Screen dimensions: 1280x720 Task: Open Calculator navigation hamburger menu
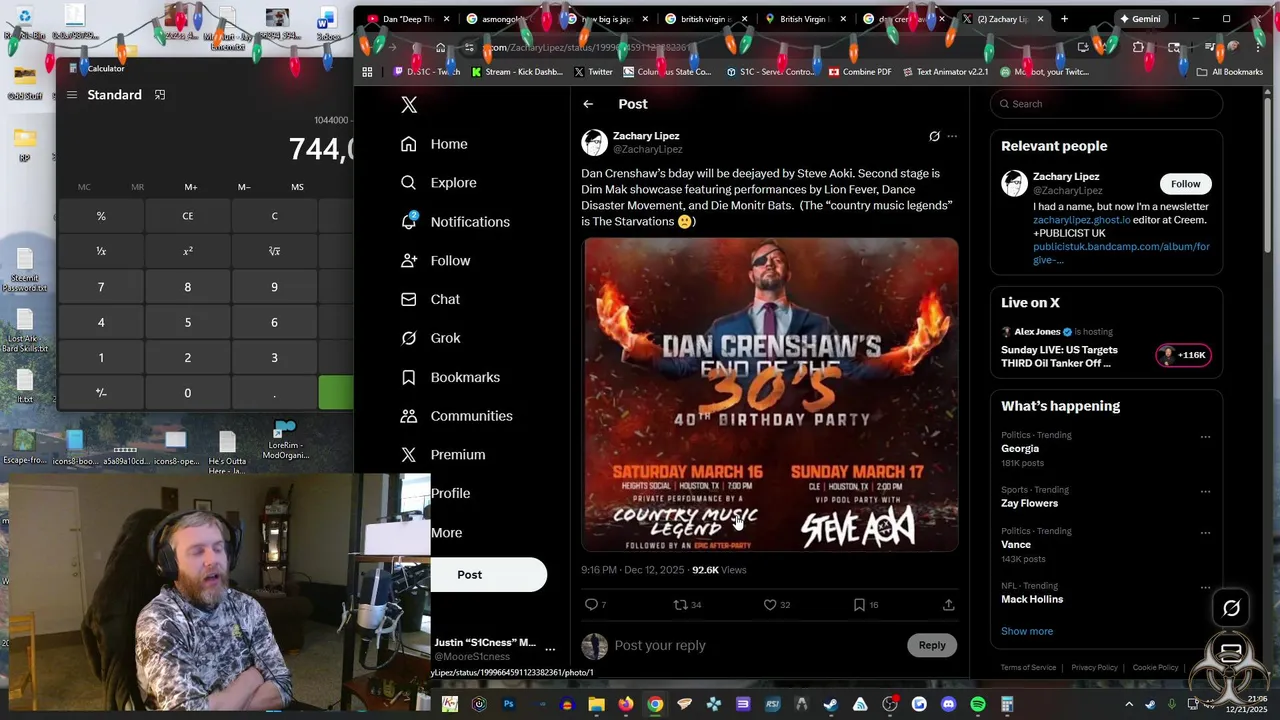[x=72, y=95]
